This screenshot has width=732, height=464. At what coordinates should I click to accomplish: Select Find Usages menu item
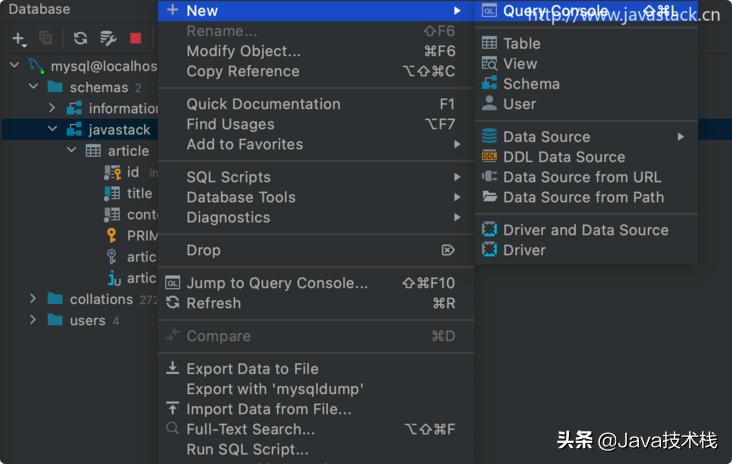pos(316,124)
